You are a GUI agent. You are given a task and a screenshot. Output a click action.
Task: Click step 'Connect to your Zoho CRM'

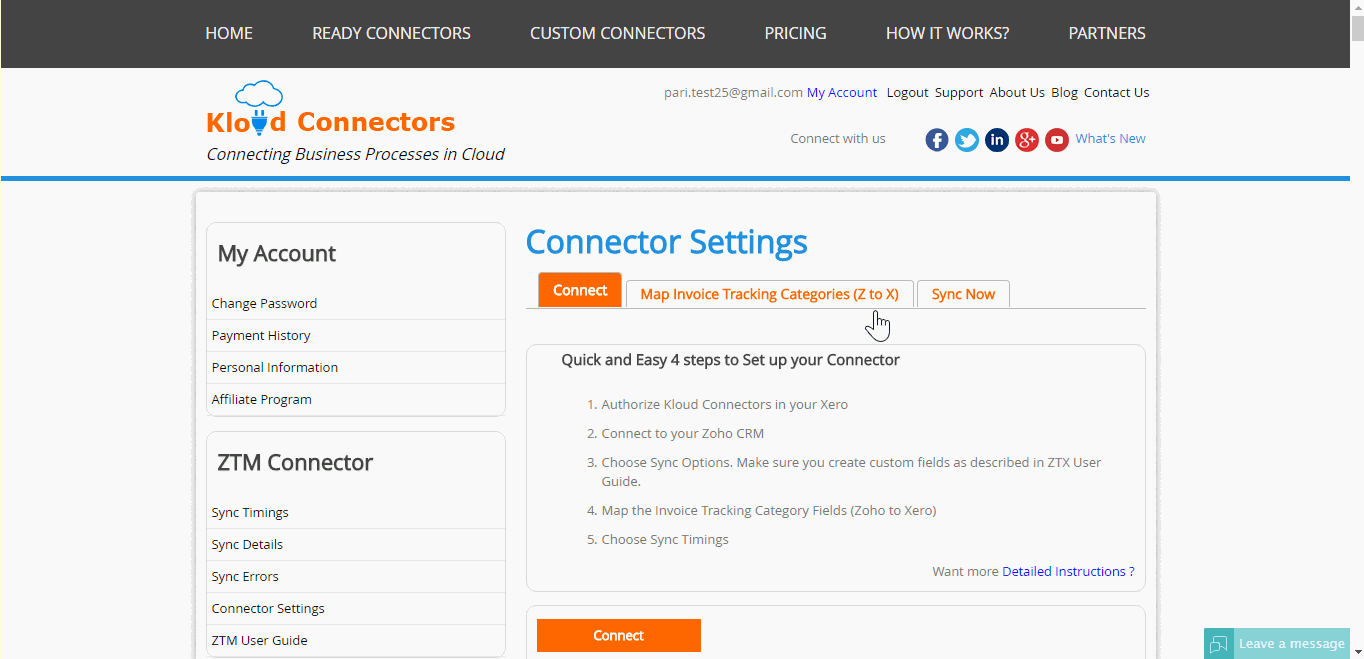682,434
